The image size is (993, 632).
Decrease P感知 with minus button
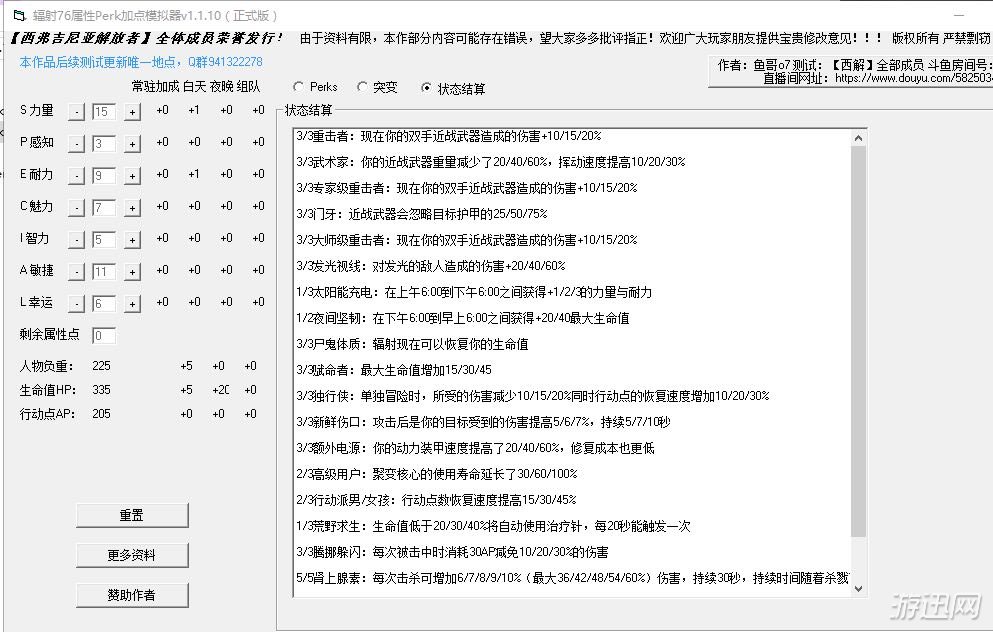[x=76, y=144]
